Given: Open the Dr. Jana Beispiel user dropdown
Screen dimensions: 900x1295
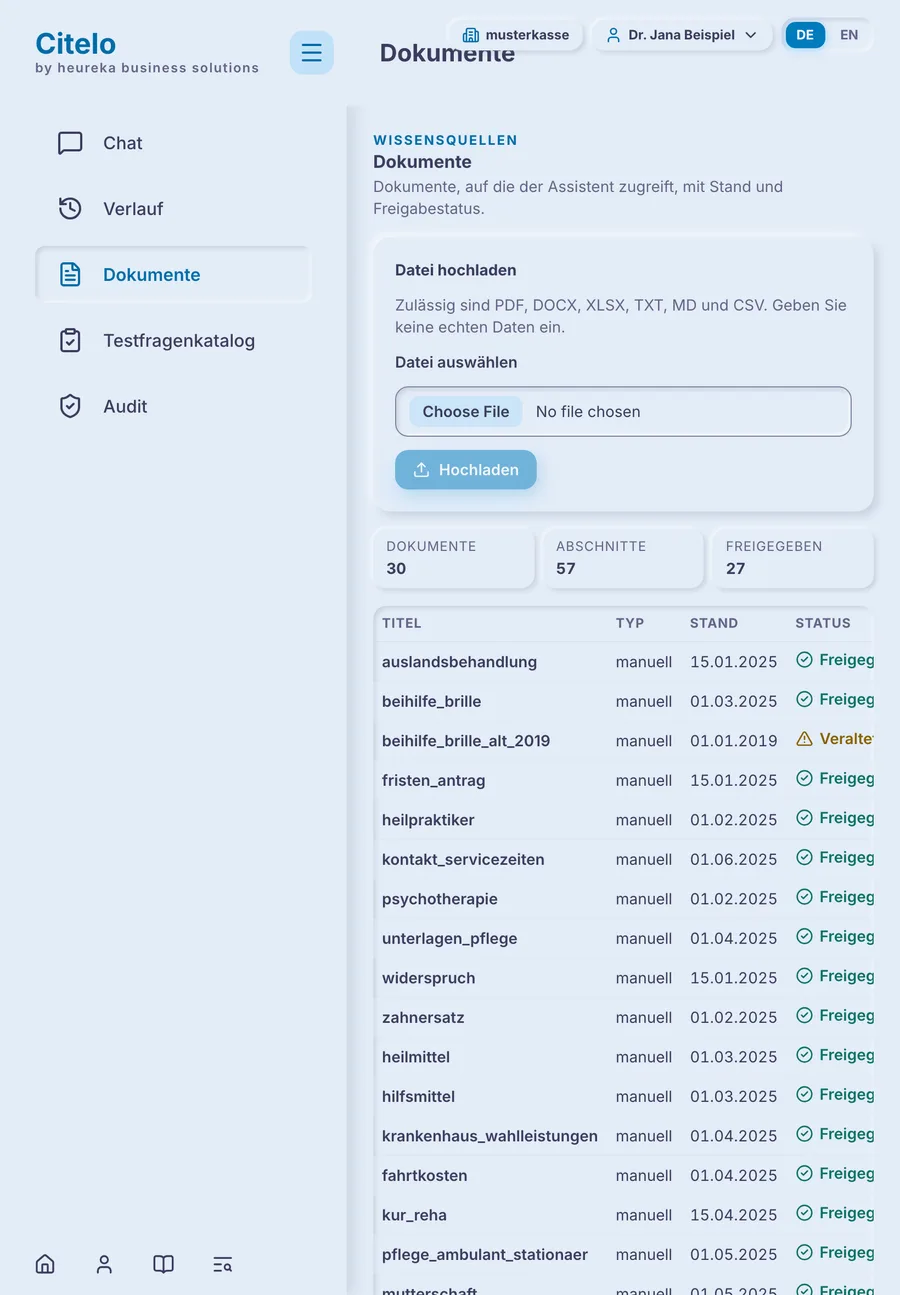Looking at the screenshot, I should (681, 35).
